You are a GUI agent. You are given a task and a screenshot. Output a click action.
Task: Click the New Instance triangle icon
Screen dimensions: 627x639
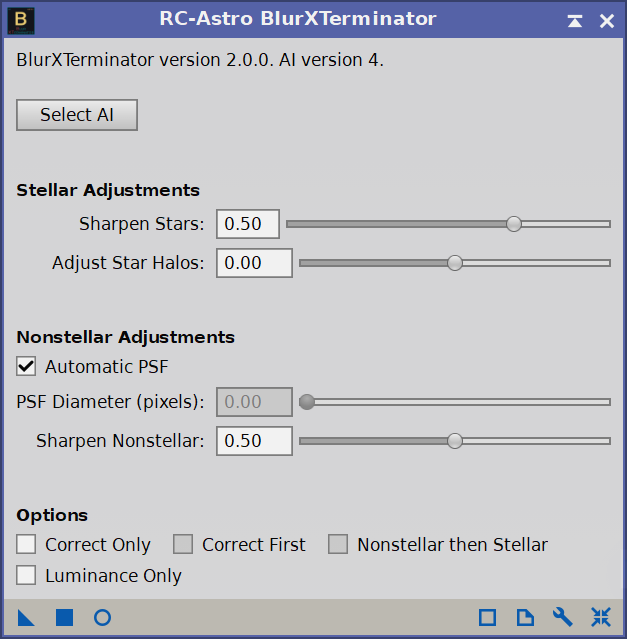pos(26,617)
